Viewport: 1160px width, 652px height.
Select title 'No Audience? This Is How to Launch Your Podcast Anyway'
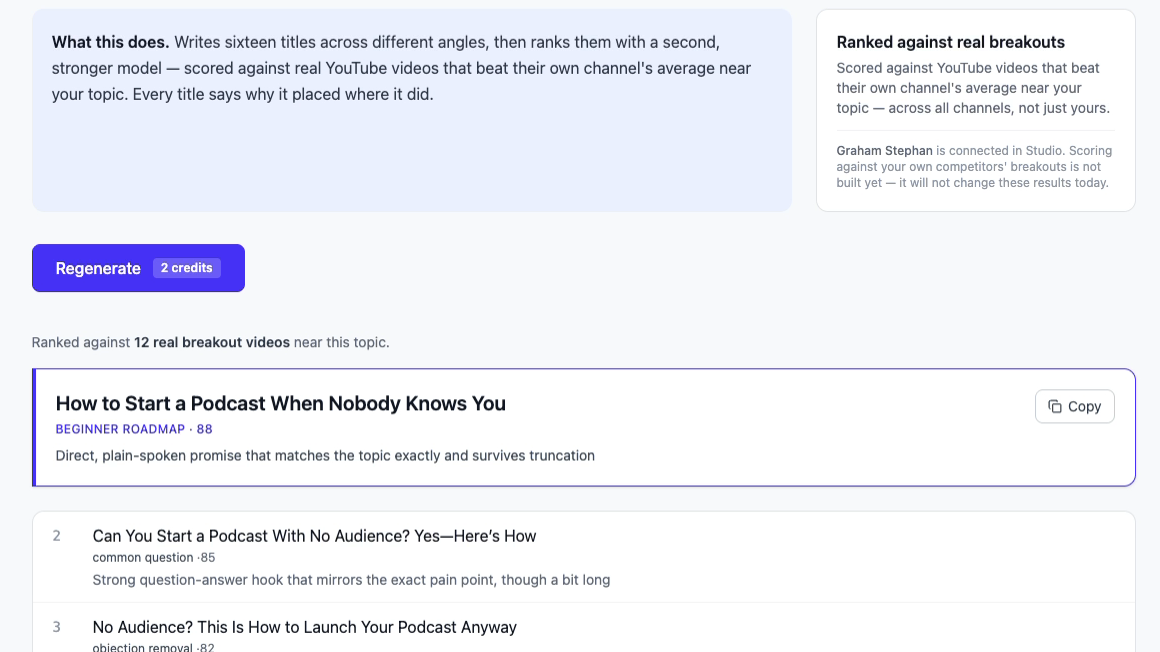[x=305, y=627]
